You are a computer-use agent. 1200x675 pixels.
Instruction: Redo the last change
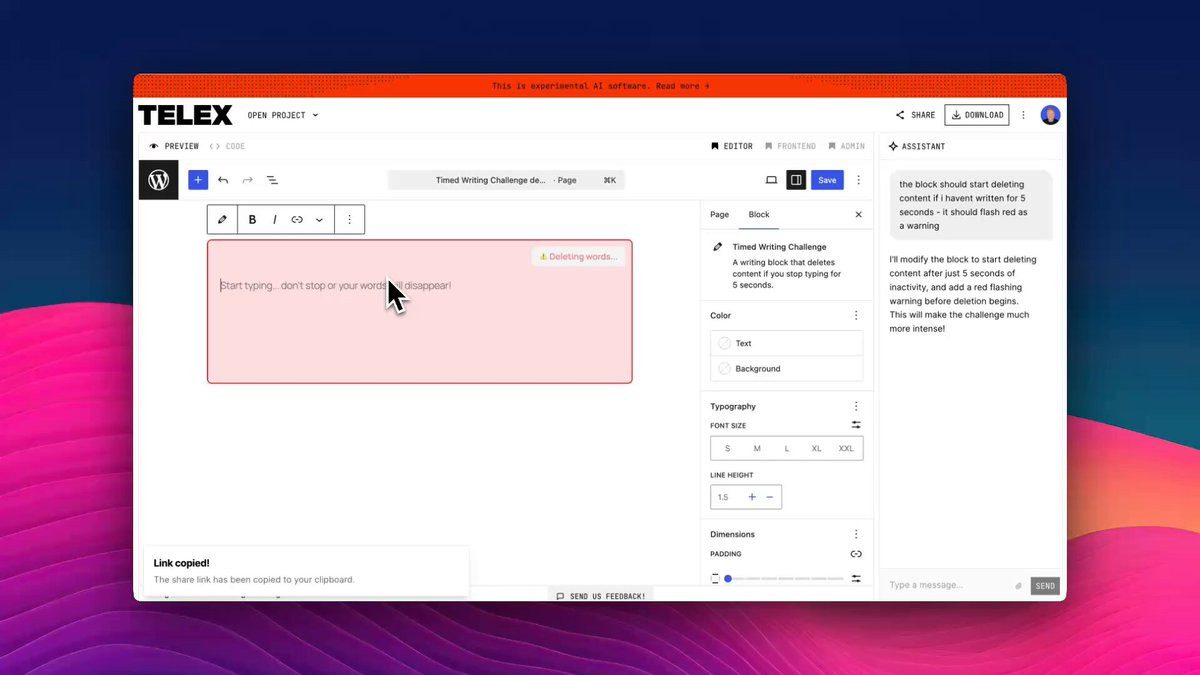click(x=247, y=180)
